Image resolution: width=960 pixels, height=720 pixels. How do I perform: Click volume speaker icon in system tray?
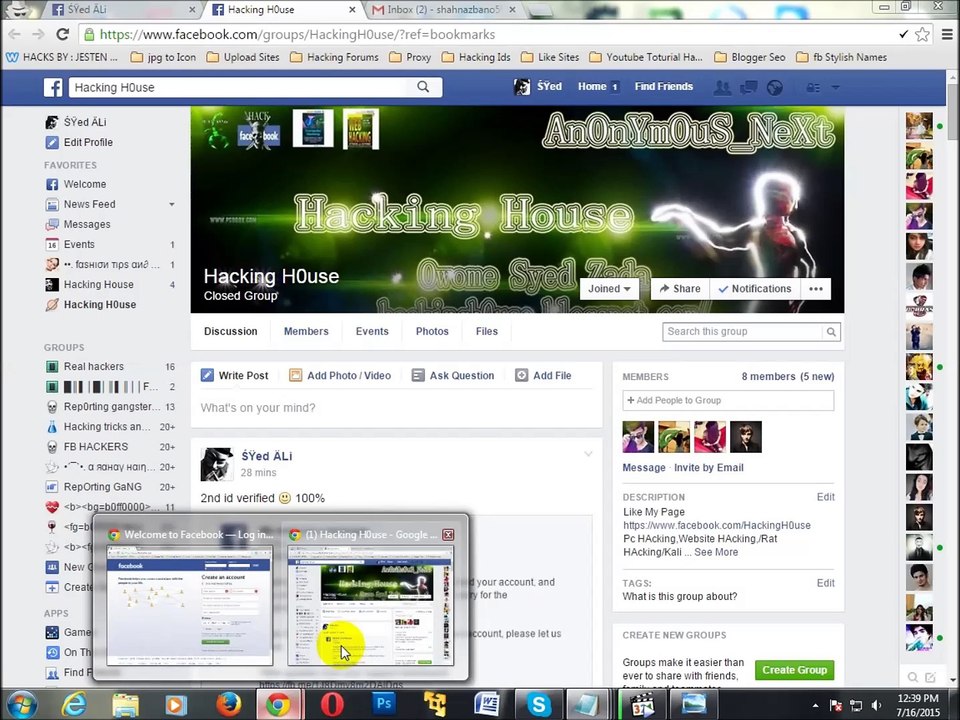pos(877,705)
